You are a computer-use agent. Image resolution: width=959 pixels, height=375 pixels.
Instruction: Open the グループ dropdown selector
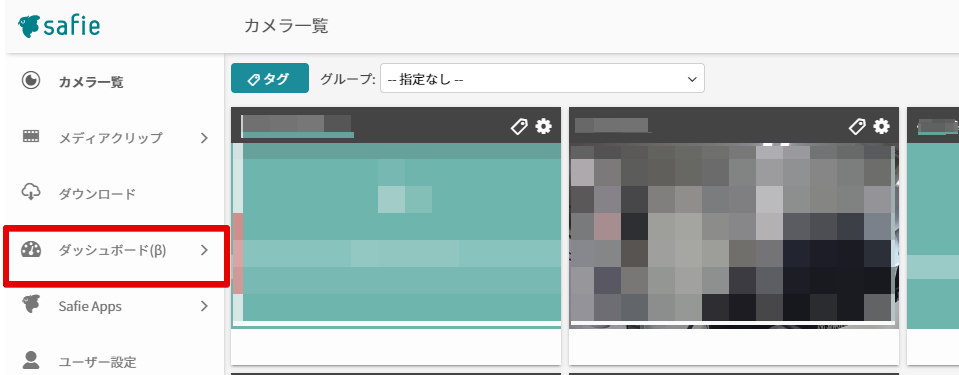(x=542, y=78)
